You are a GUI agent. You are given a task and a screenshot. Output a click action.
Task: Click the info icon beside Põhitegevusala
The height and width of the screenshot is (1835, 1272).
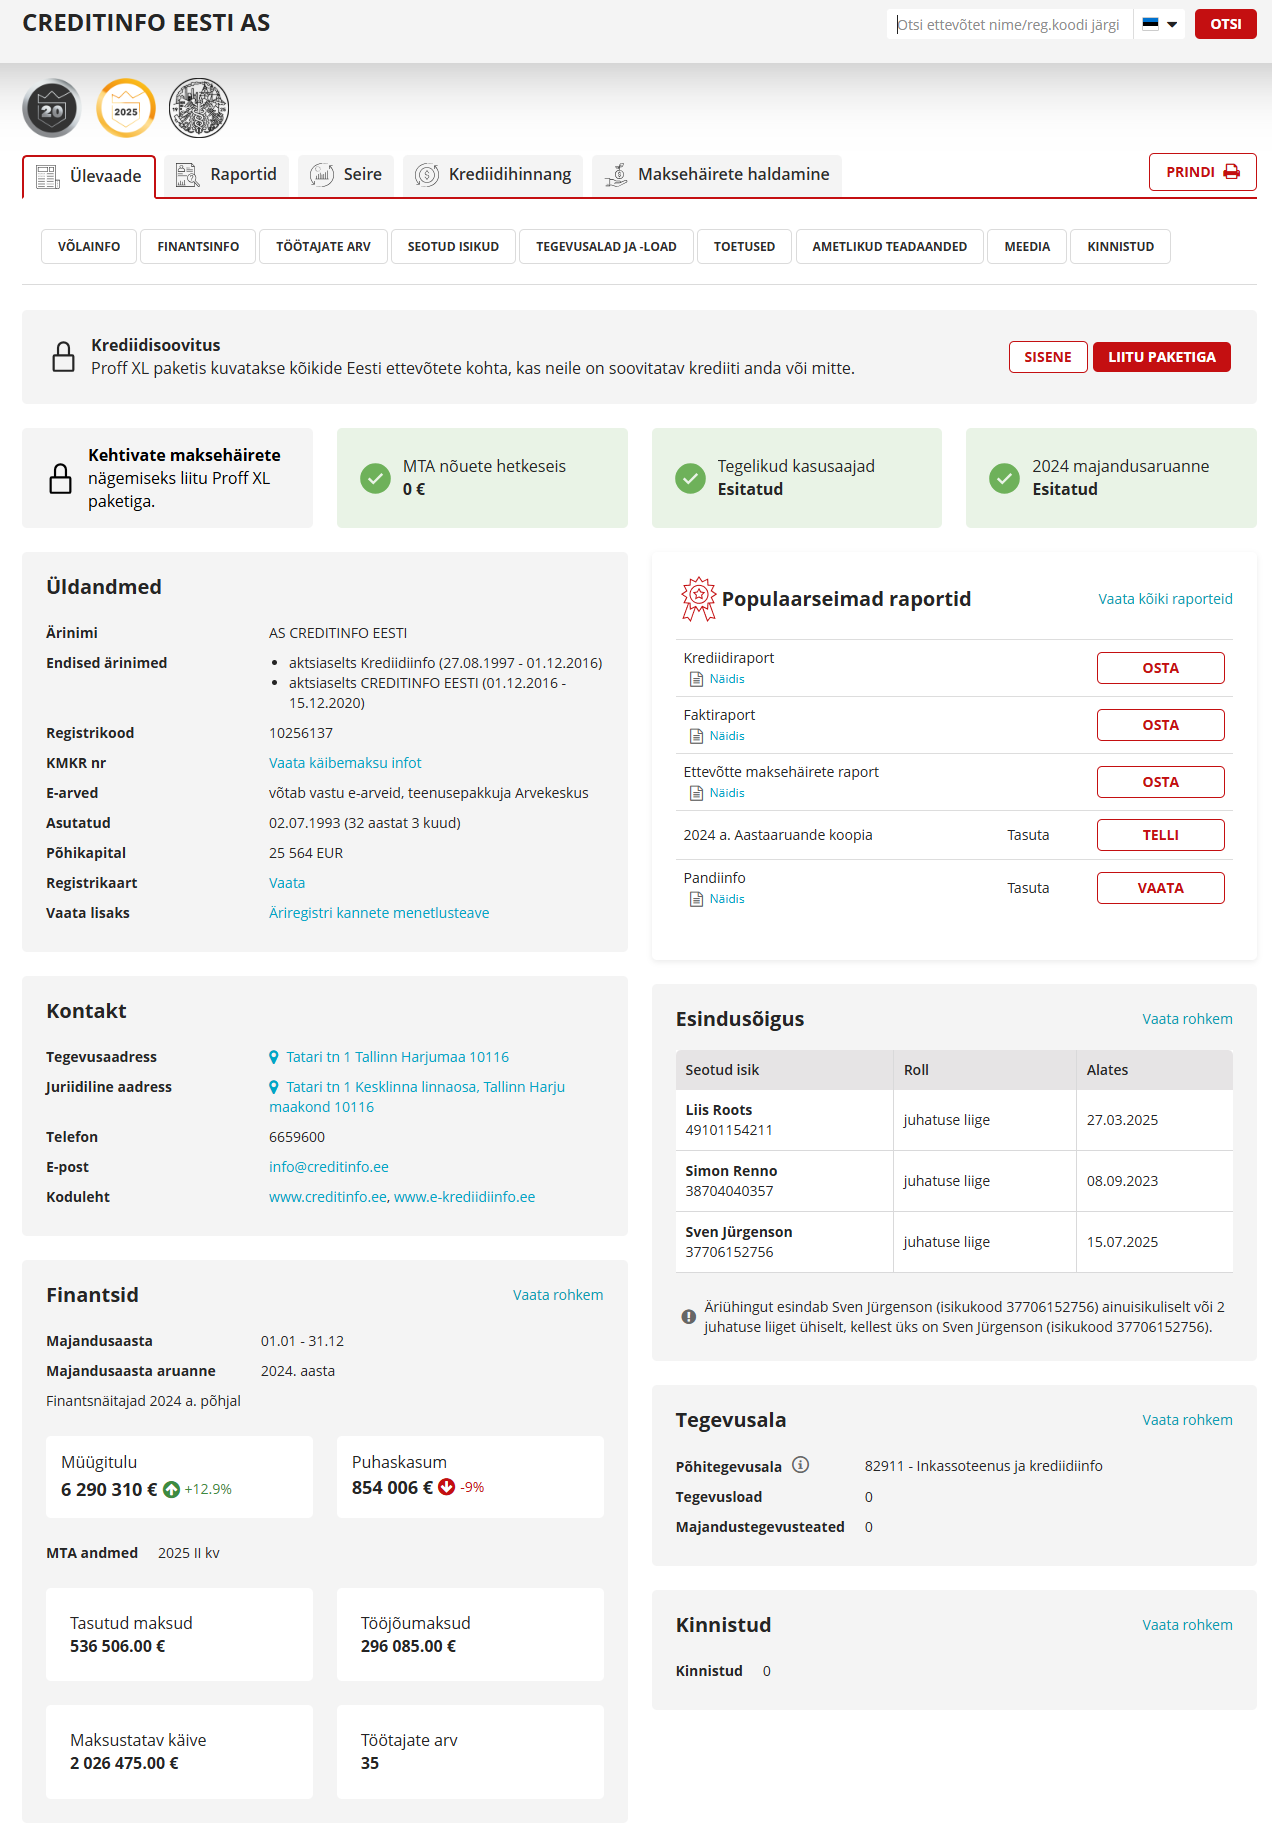click(x=800, y=1465)
